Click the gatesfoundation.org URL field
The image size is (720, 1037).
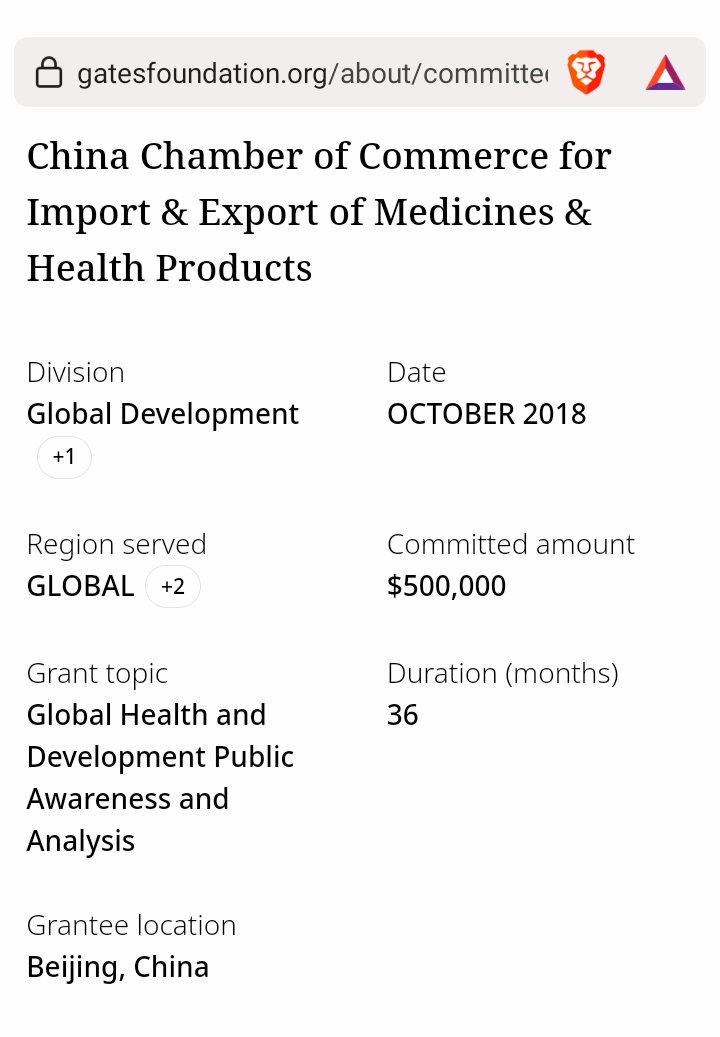click(312, 72)
